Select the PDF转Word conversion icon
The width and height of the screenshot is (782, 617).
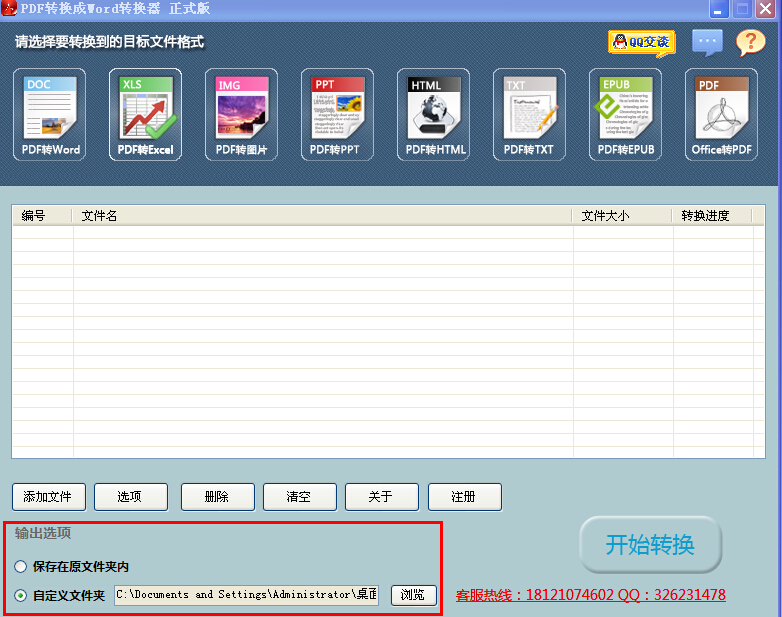pyautogui.click(x=49, y=114)
